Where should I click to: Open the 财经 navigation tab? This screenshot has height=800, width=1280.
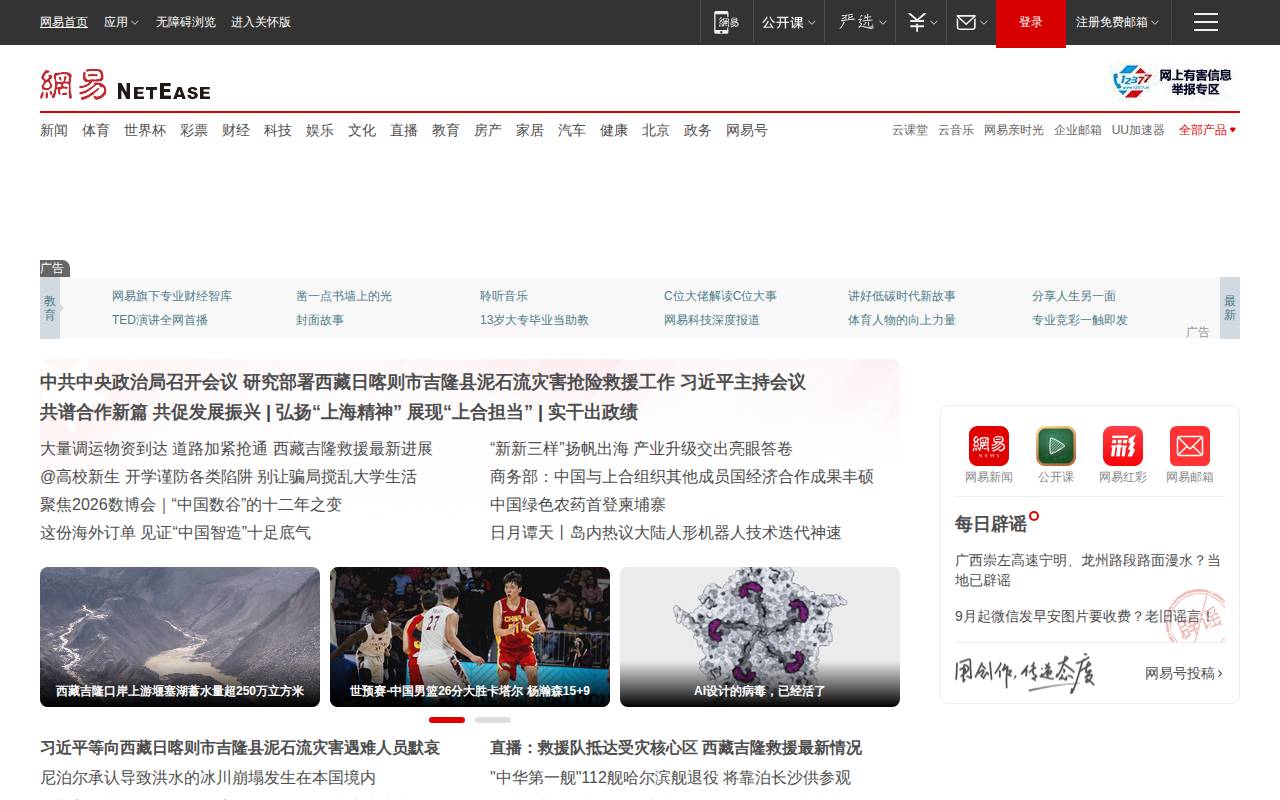(236, 130)
